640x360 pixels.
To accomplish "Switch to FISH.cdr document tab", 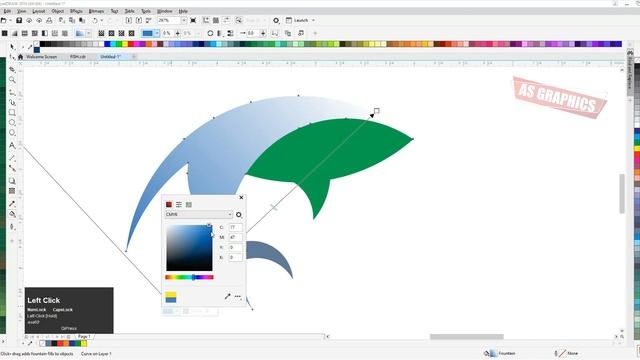I will 78,57.
